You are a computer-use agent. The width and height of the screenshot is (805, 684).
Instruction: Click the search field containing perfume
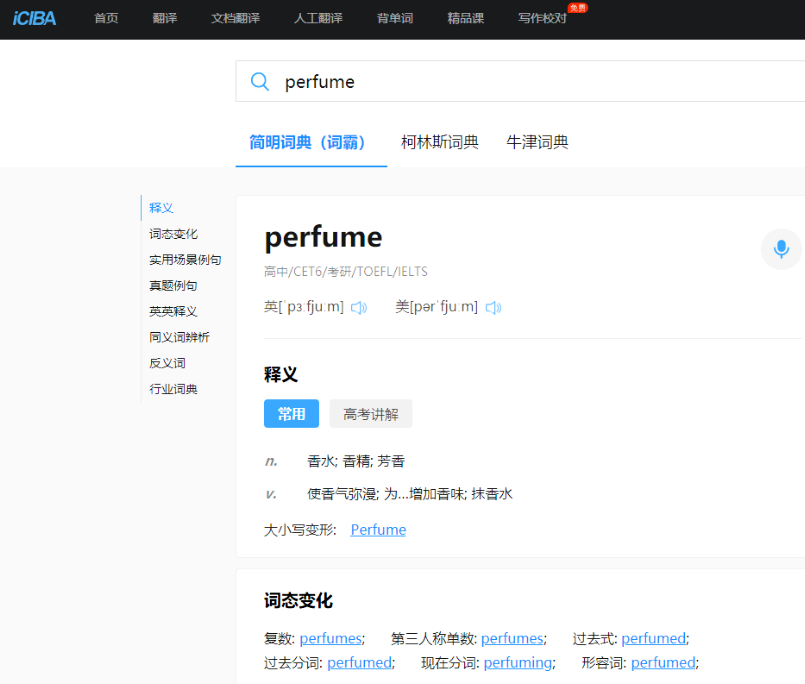click(x=530, y=82)
